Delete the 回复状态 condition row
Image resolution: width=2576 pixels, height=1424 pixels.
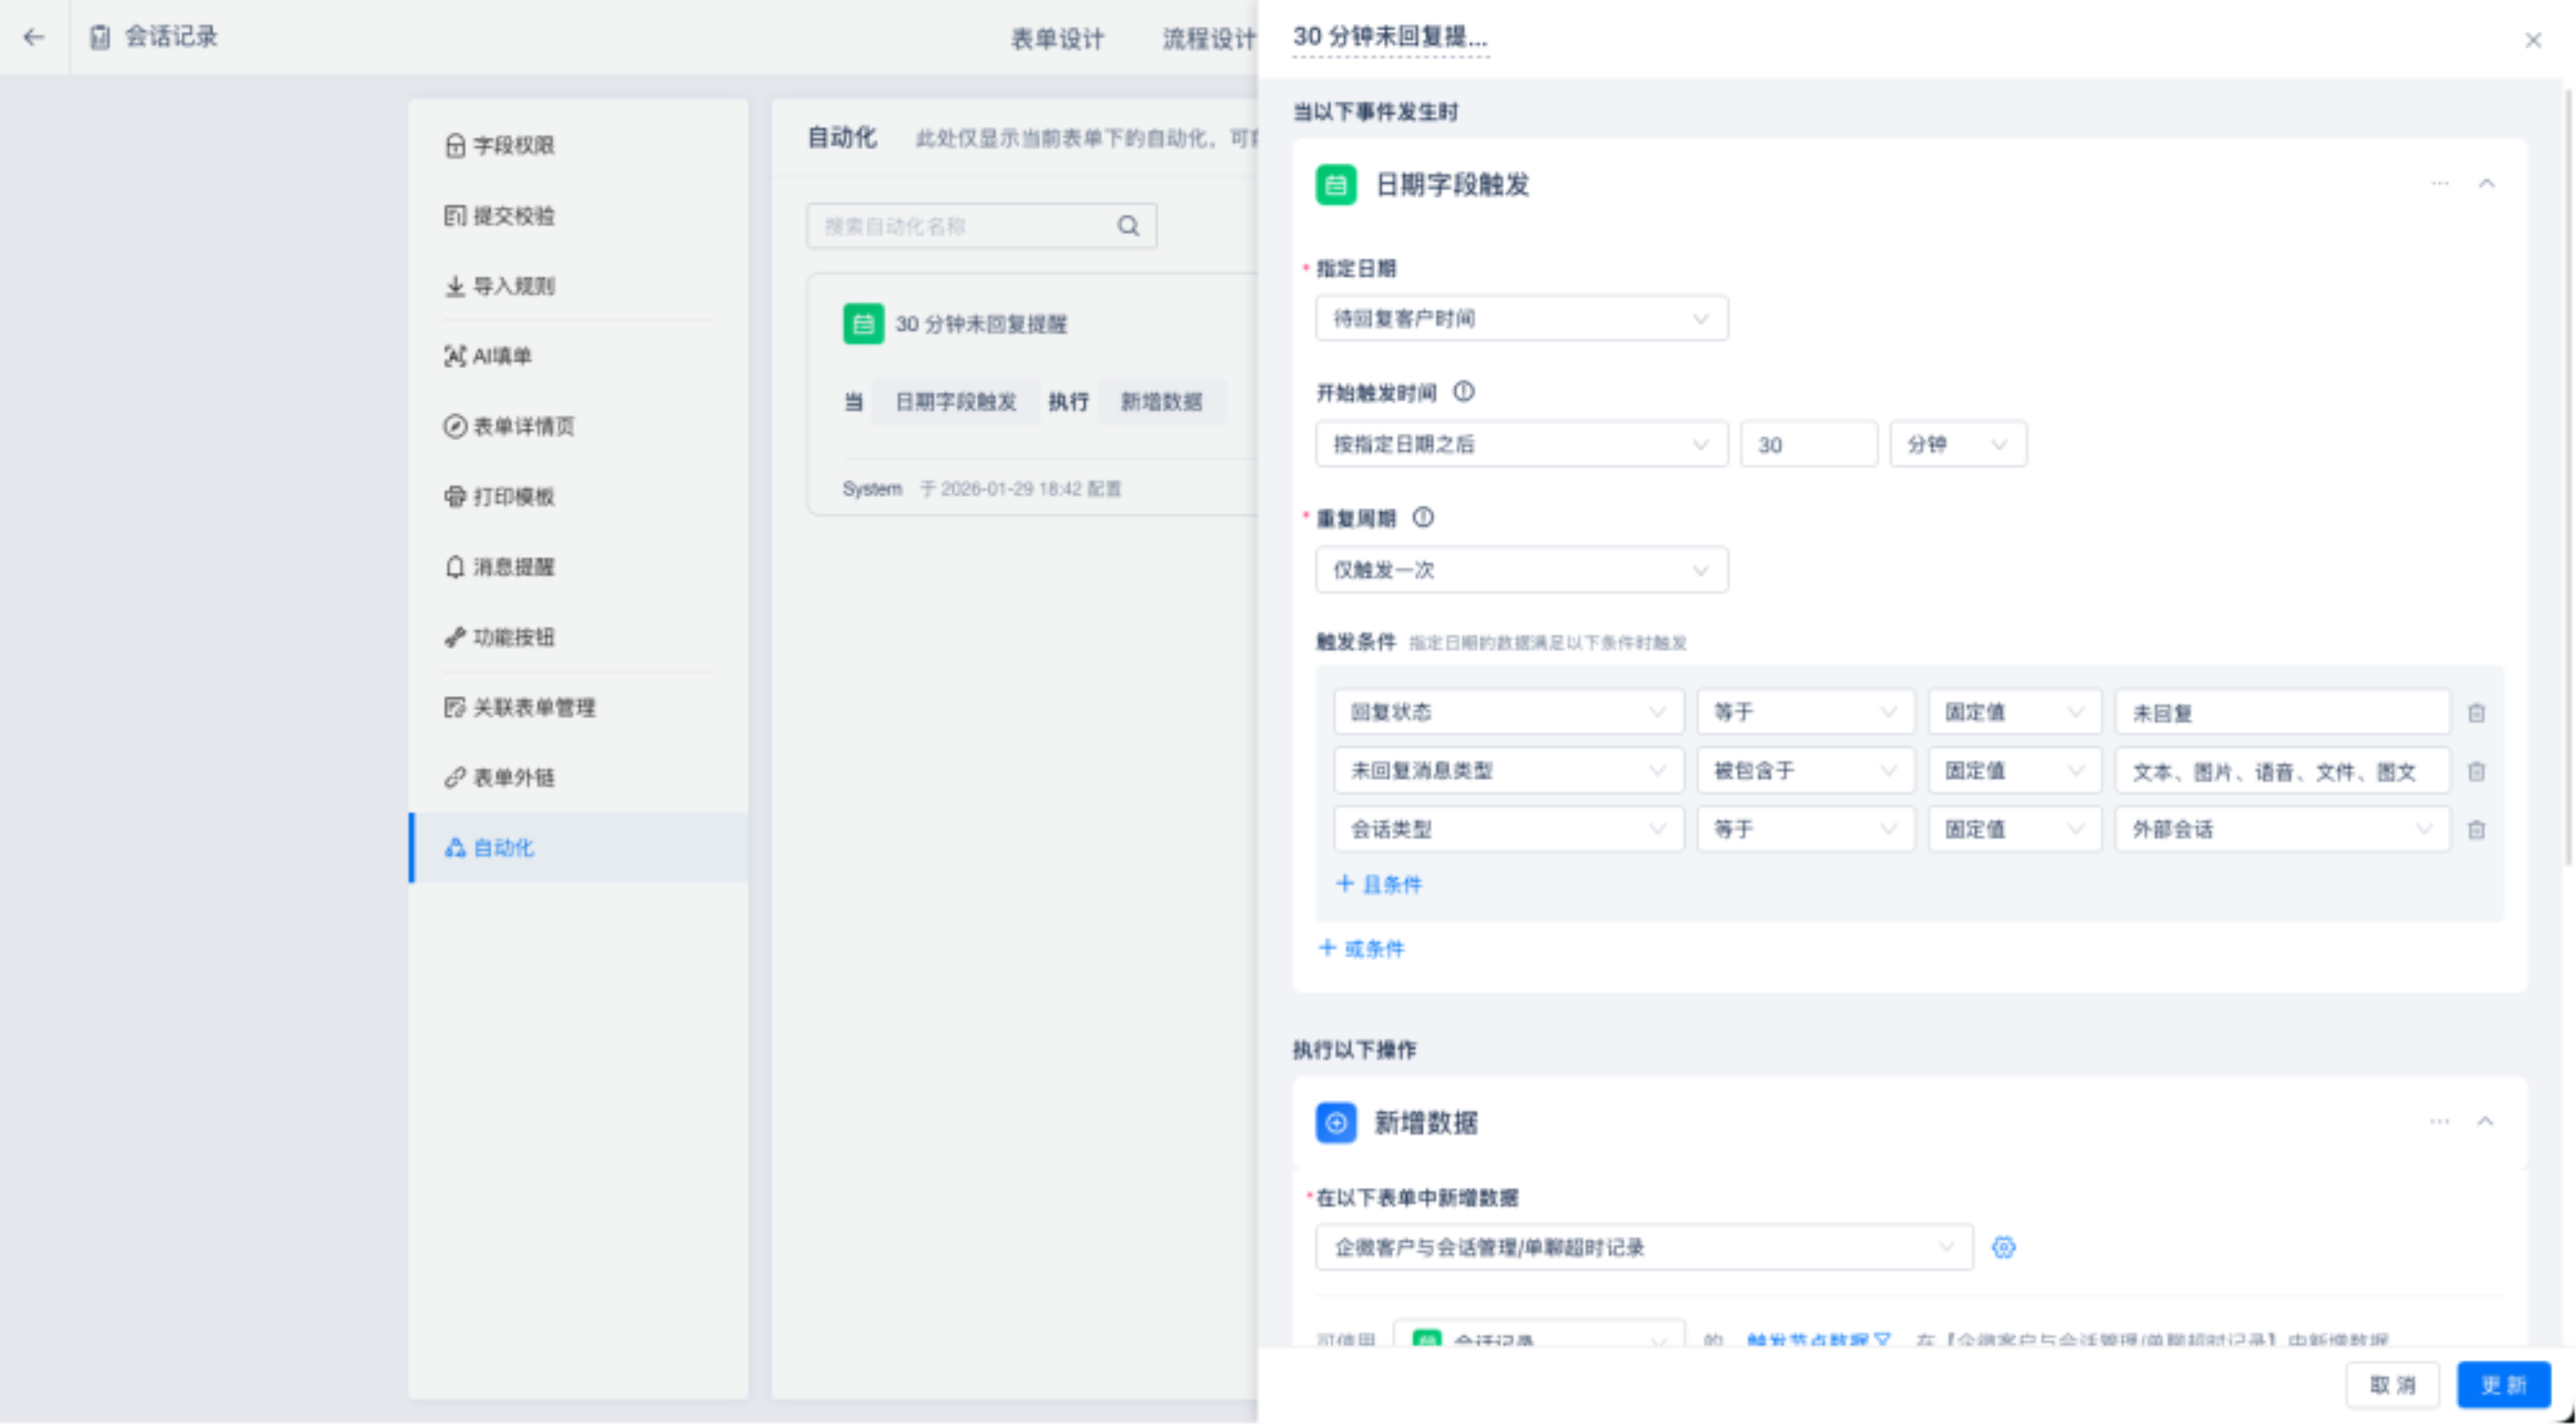(x=2476, y=713)
